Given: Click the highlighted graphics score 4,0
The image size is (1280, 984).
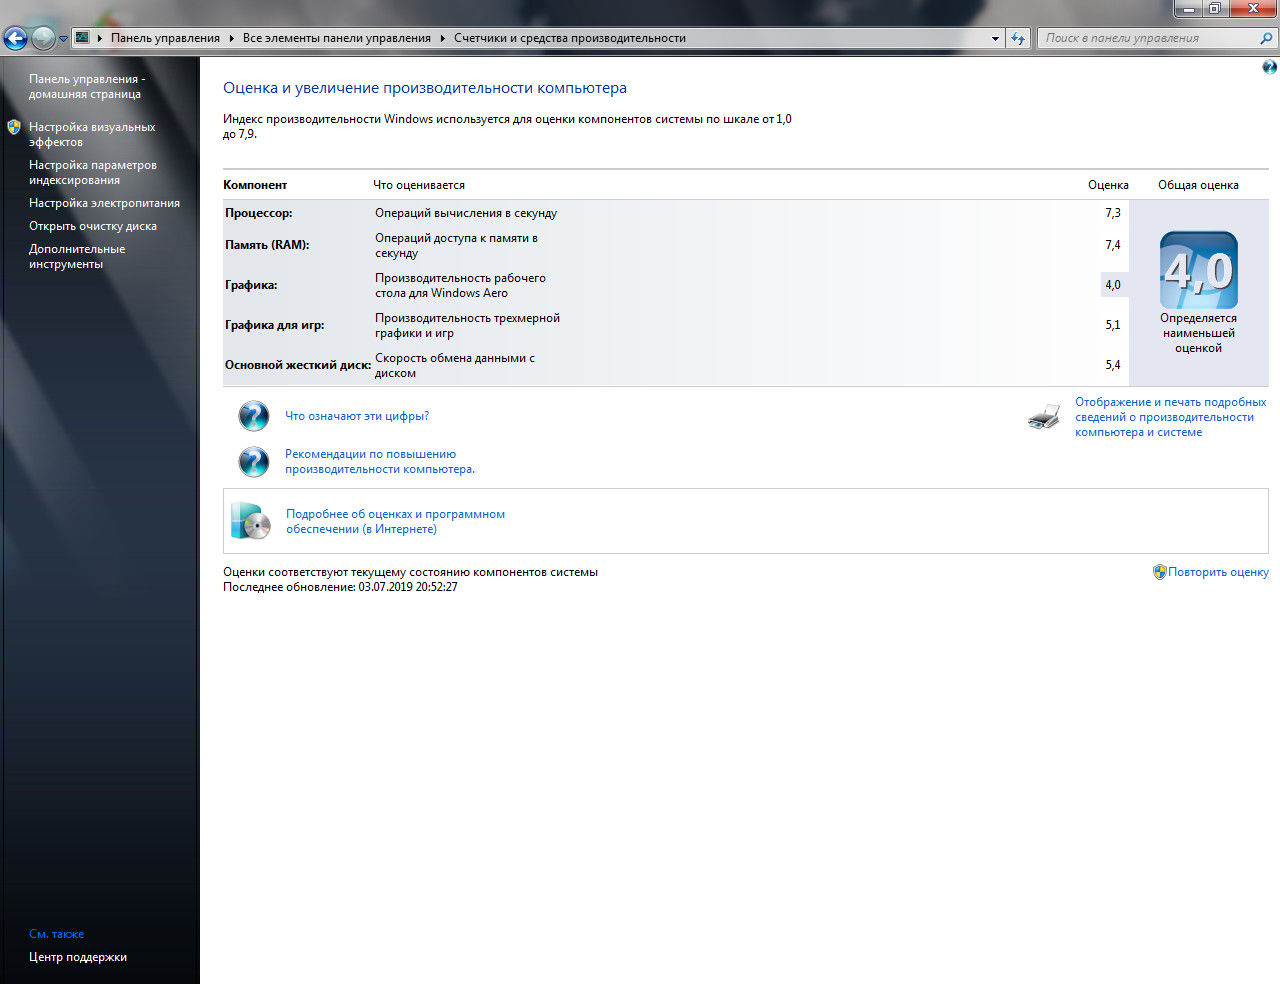Looking at the screenshot, I should (1113, 285).
